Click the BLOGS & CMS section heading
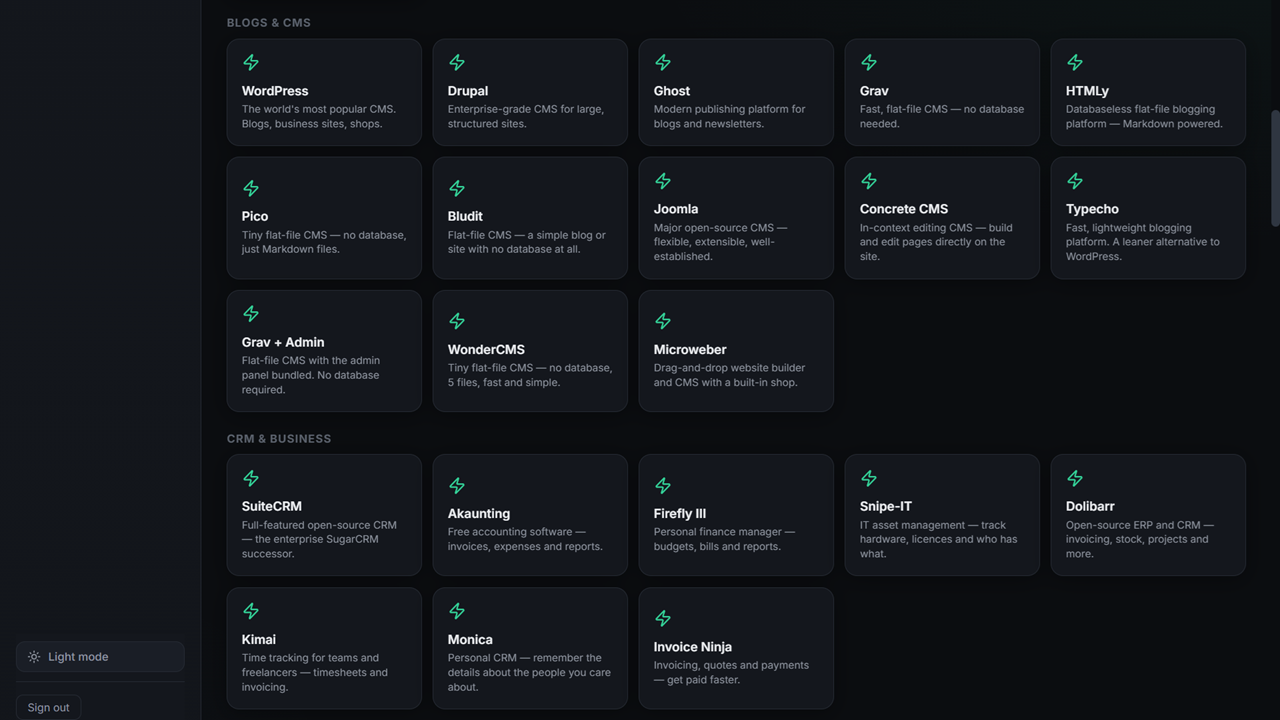1280x720 pixels. click(x=269, y=23)
